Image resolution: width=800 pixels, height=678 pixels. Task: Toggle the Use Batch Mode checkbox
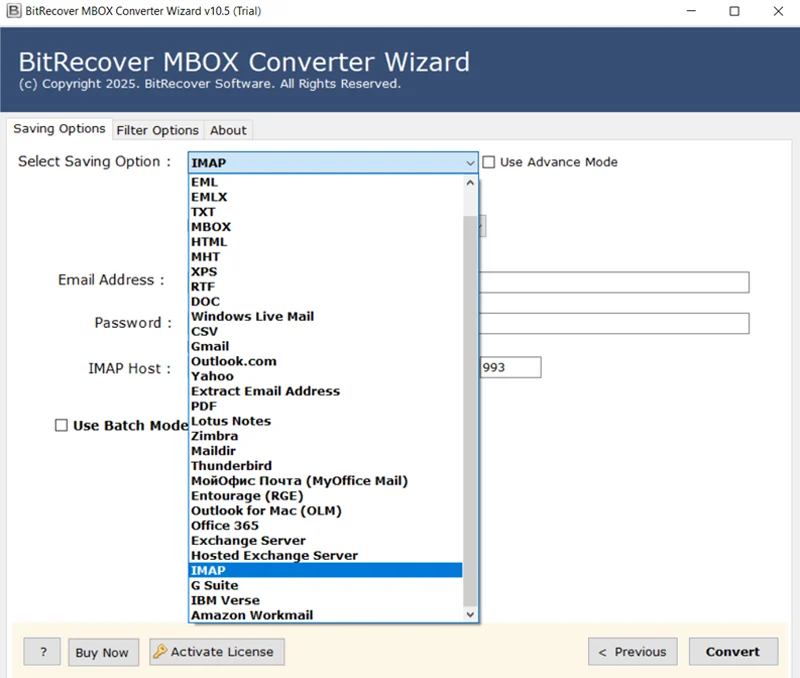pyautogui.click(x=62, y=425)
